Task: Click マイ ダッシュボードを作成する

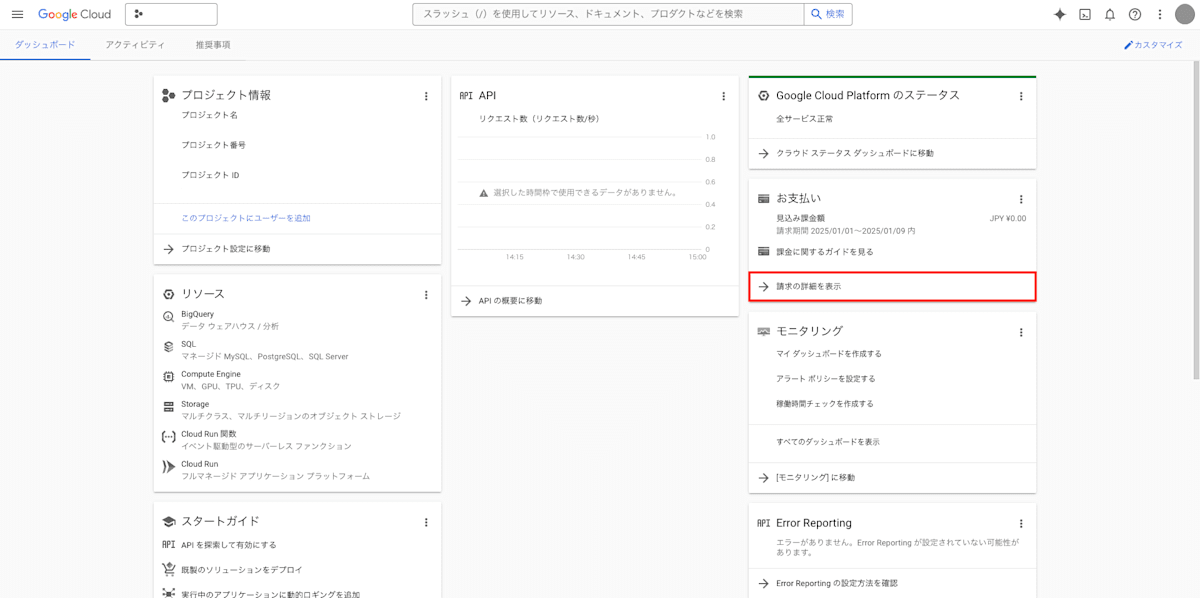Action: click(829, 354)
